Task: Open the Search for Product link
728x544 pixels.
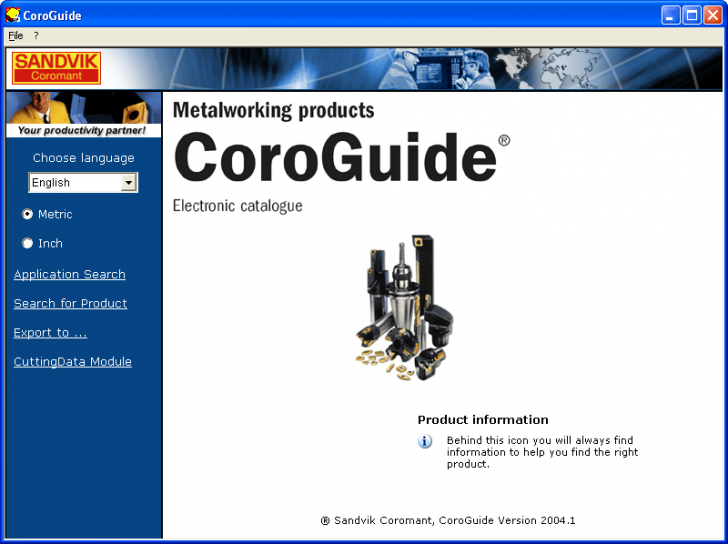Action: (70, 303)
